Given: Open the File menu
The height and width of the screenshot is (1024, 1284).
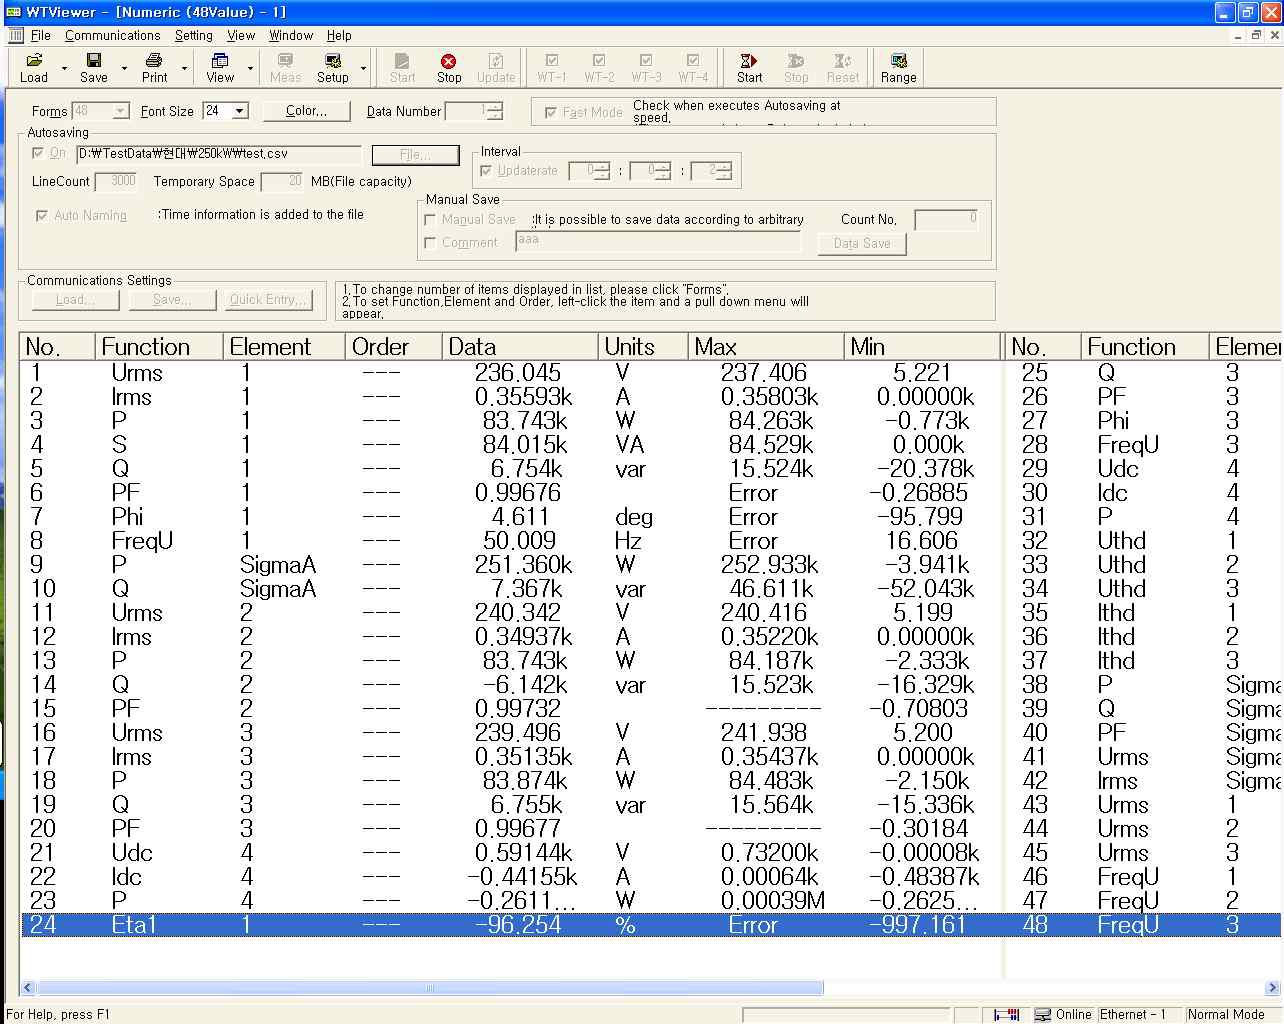Looking at the screenshot, I should (x=40, y=35).
